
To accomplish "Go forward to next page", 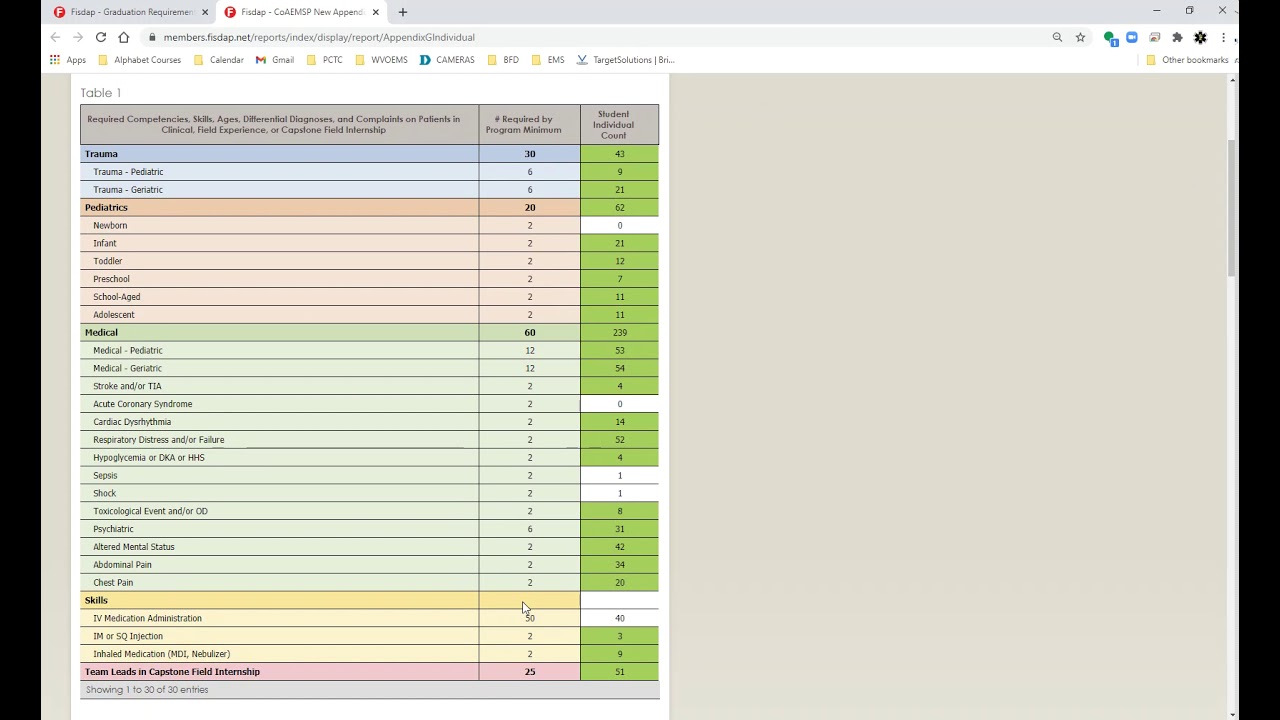I will click(78, 37).
